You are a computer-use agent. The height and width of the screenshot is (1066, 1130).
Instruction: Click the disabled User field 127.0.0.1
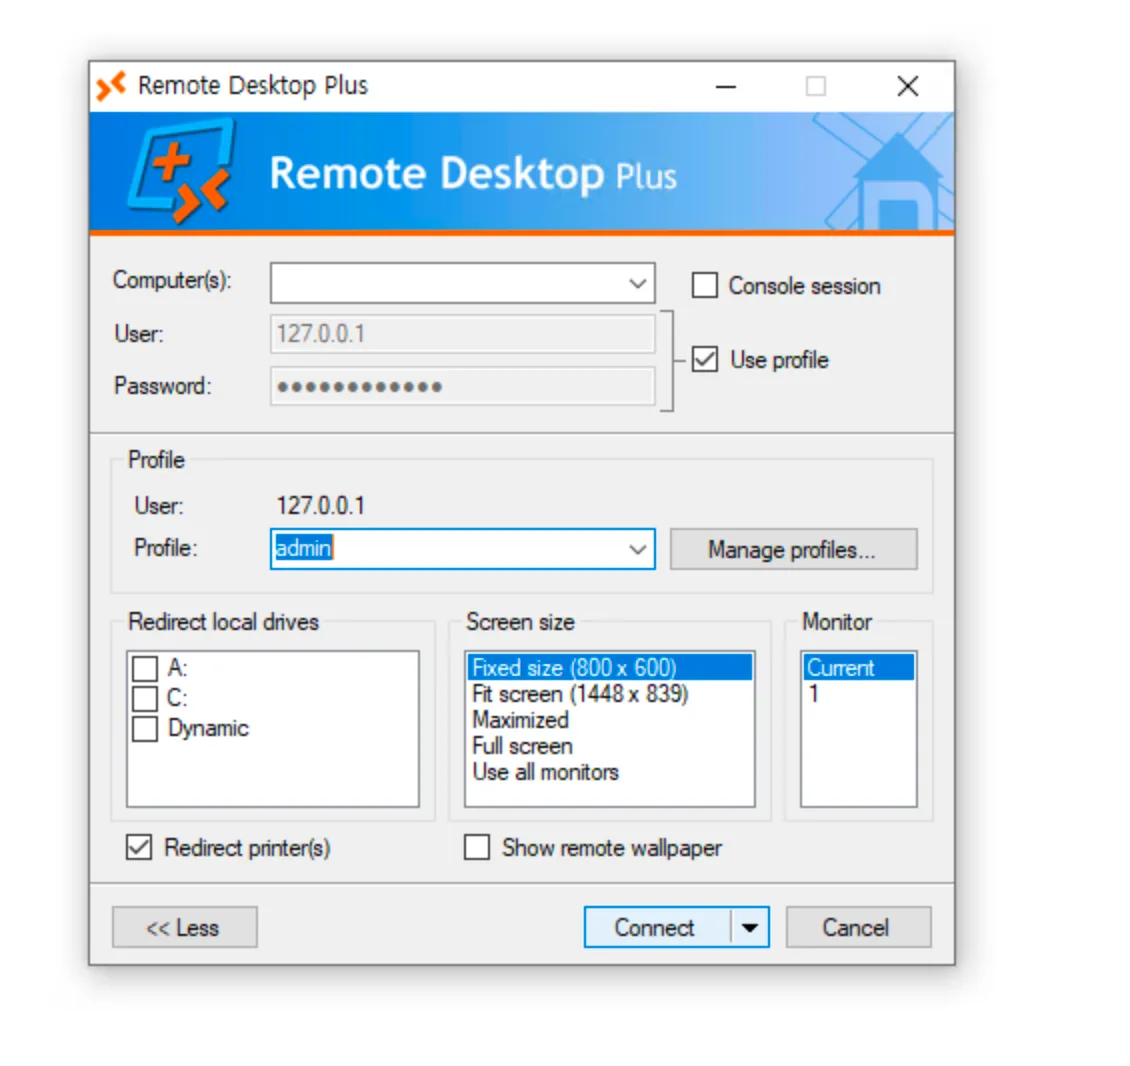click(x=463, y=334)
